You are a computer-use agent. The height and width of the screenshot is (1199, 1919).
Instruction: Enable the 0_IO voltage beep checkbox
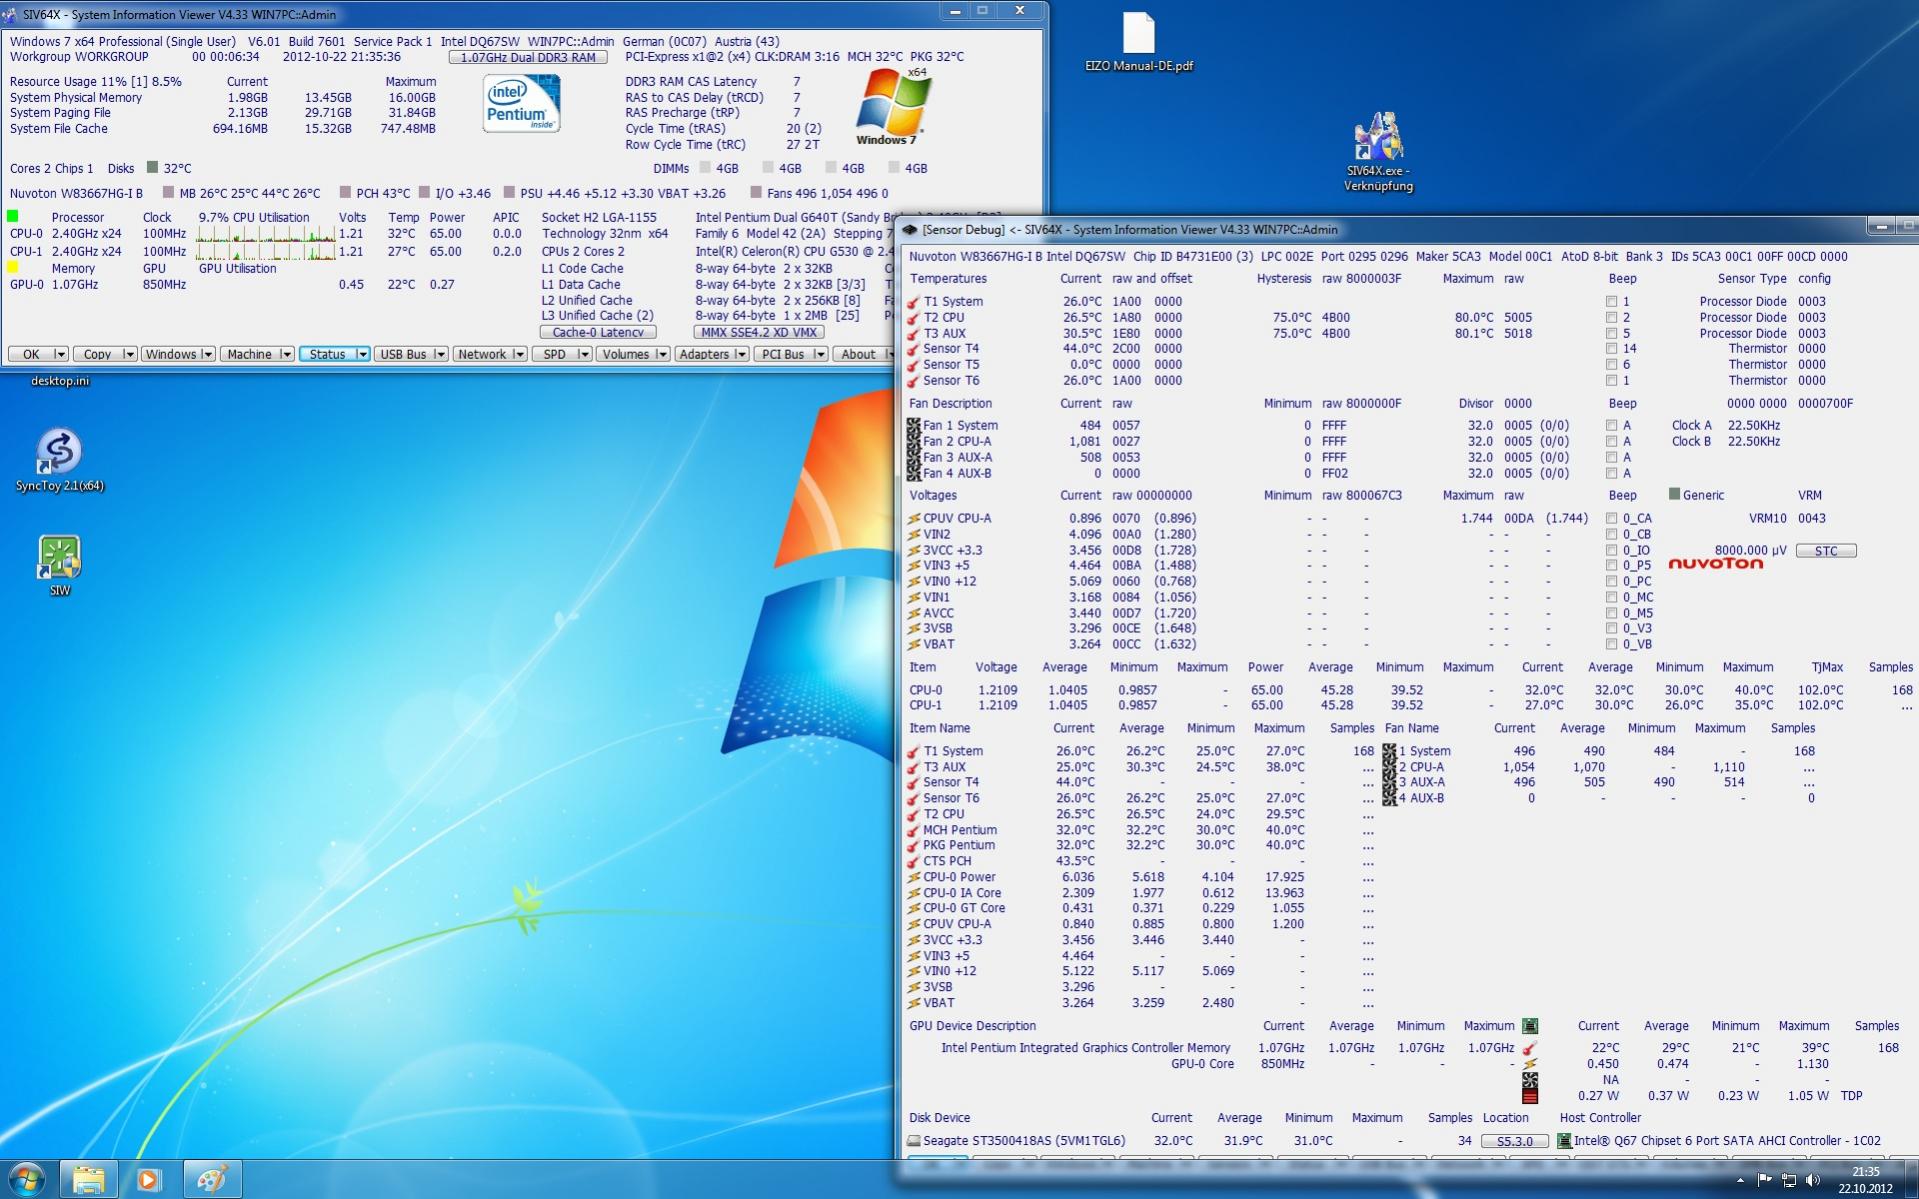(x=1611, y=550)
